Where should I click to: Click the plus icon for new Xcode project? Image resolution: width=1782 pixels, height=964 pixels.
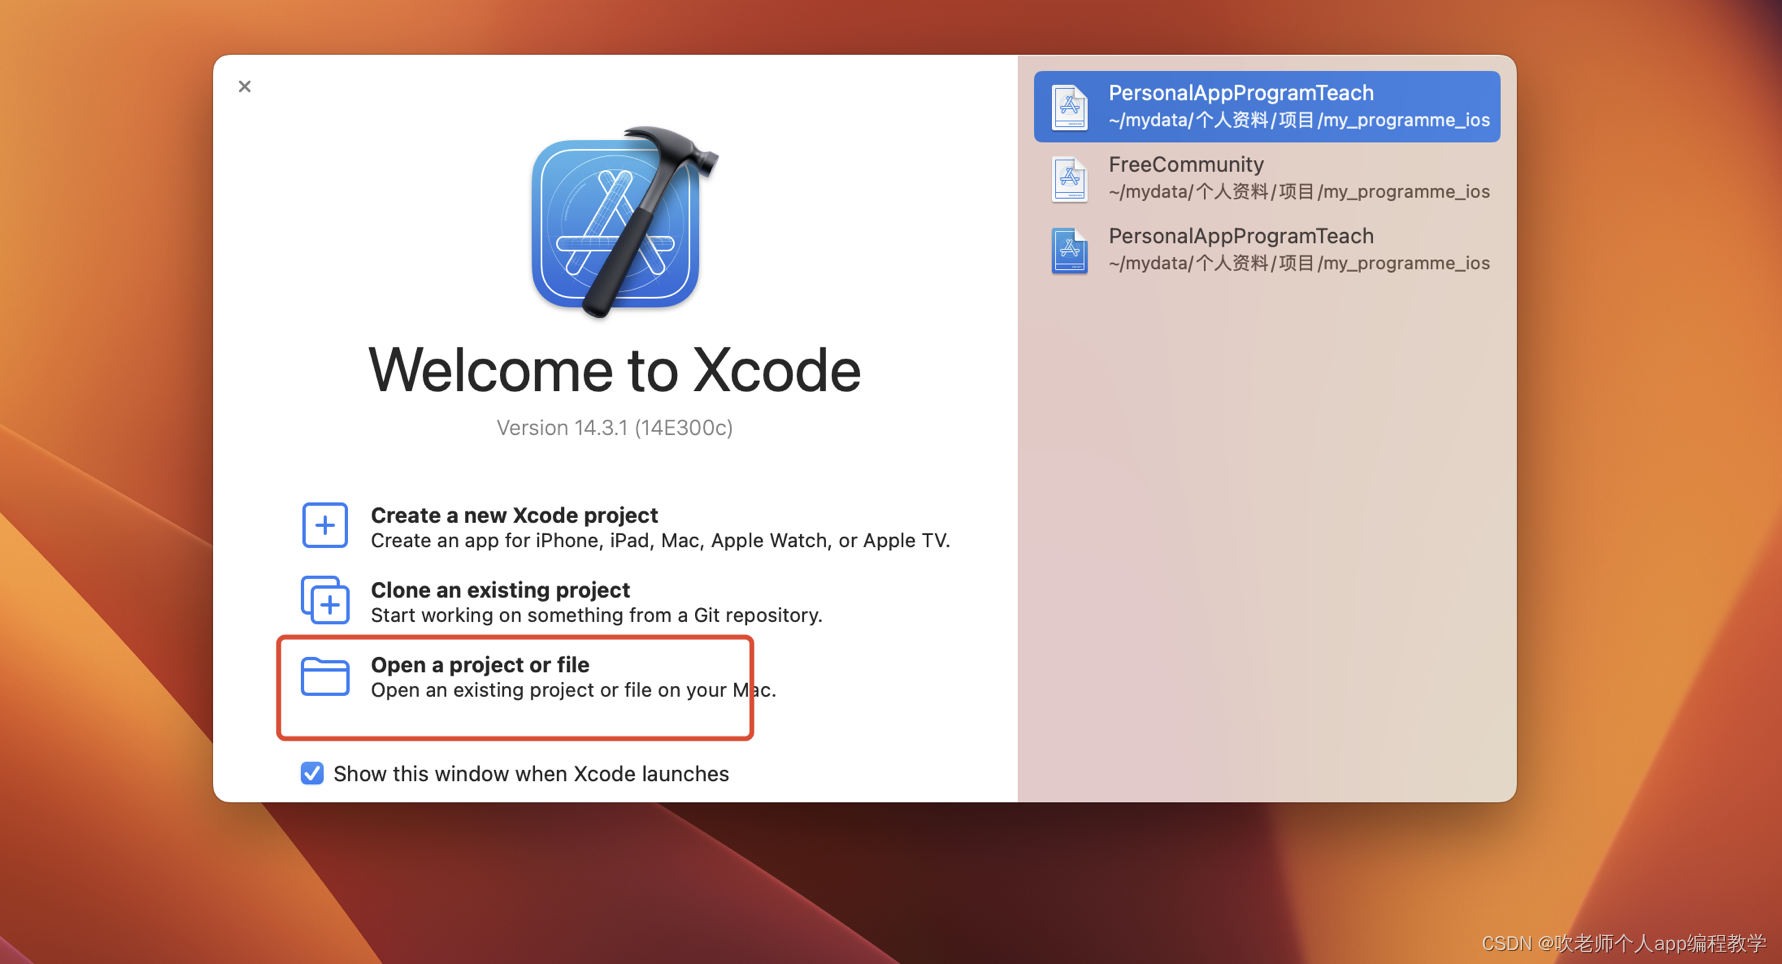tap(325, 526)
